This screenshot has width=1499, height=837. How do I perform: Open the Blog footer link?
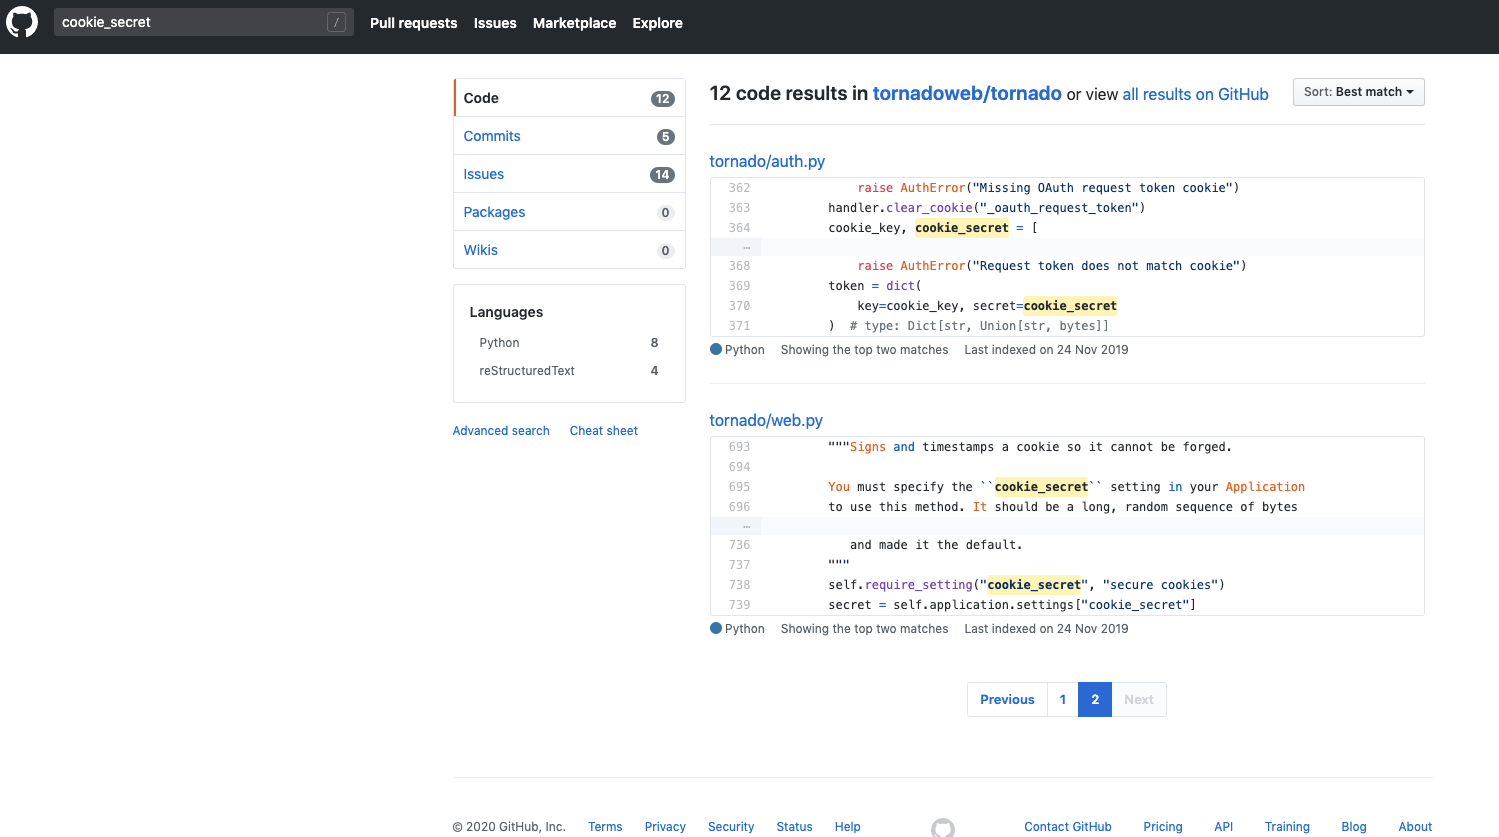pyautogui.click(x=1354, y=827)
